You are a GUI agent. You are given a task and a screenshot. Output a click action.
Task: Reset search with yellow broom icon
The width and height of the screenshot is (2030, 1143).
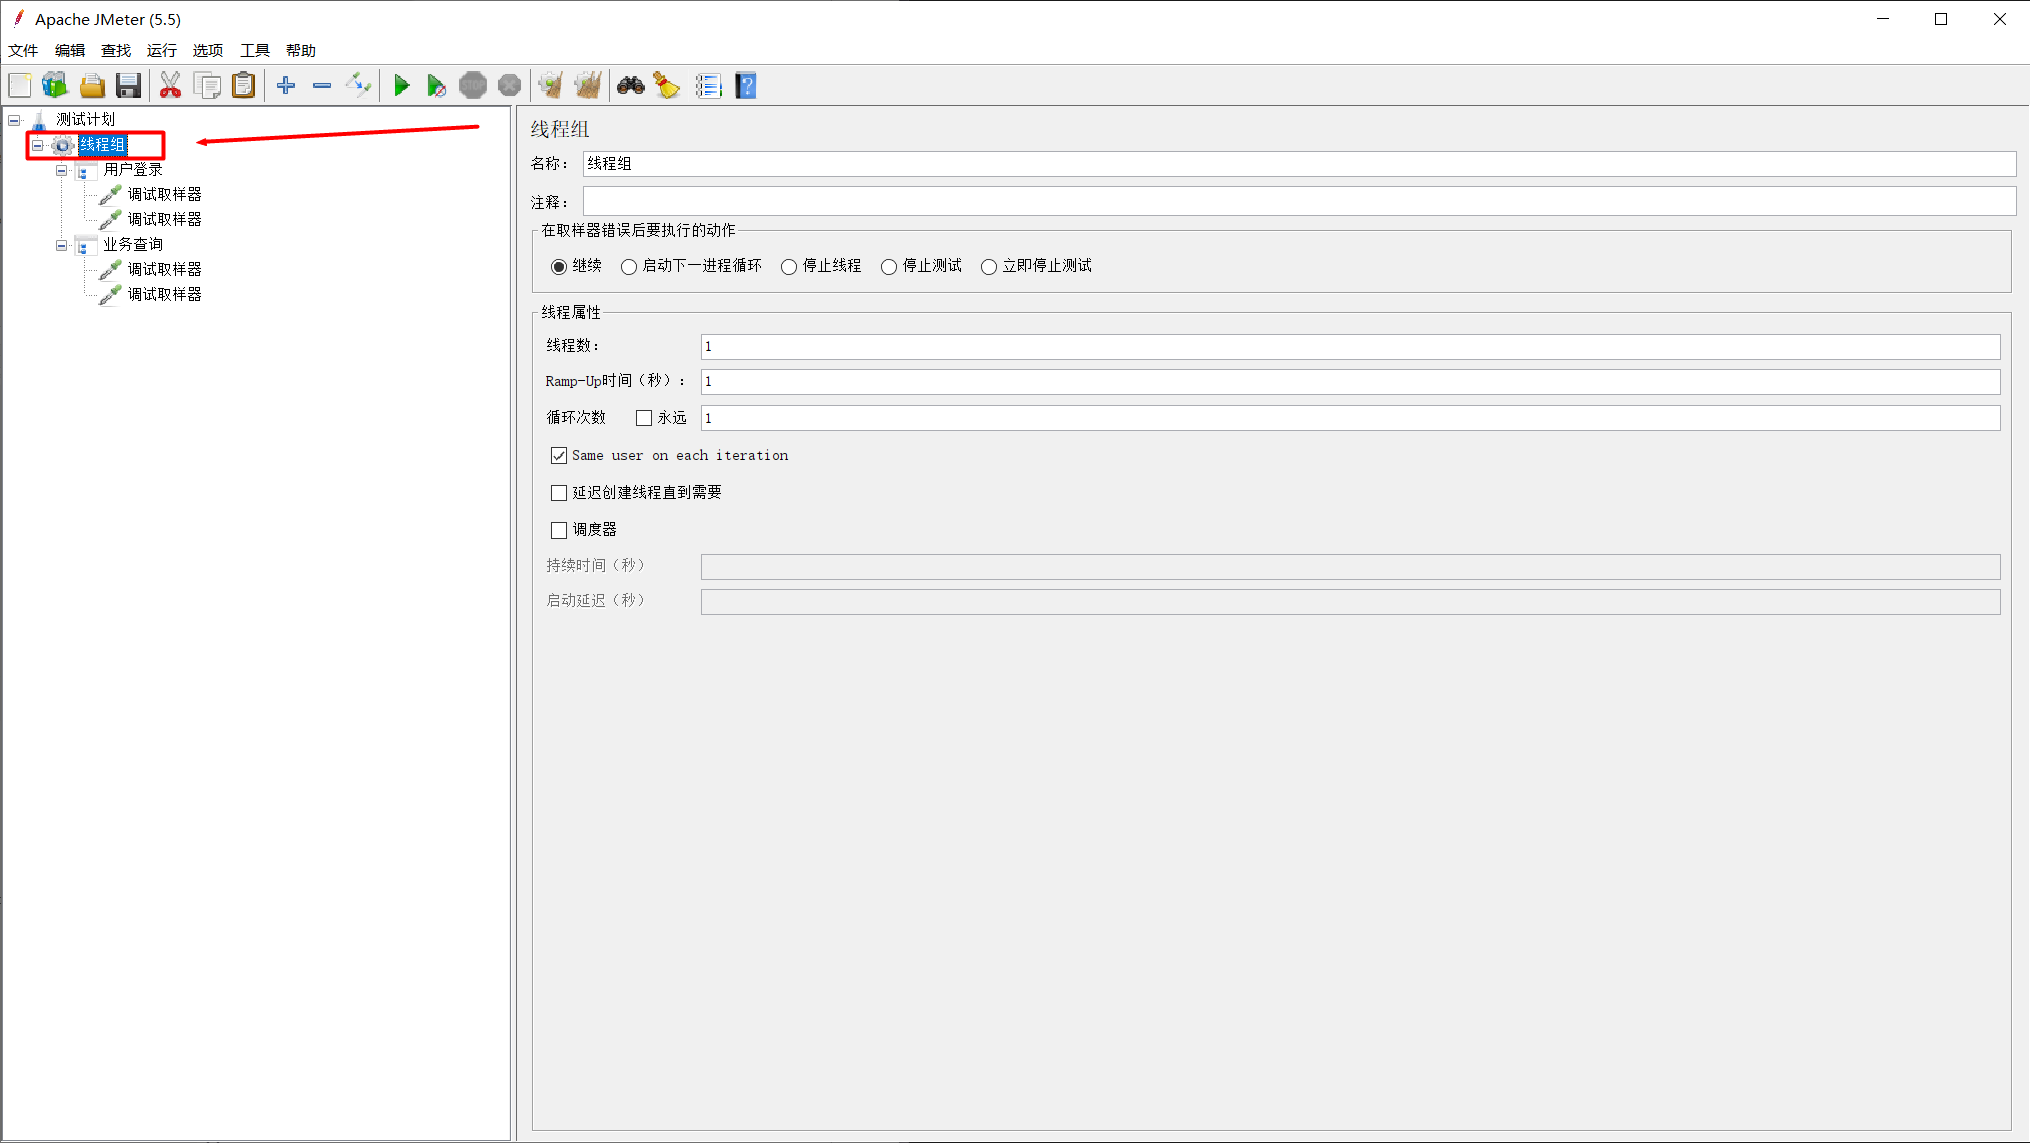[667, 86]
